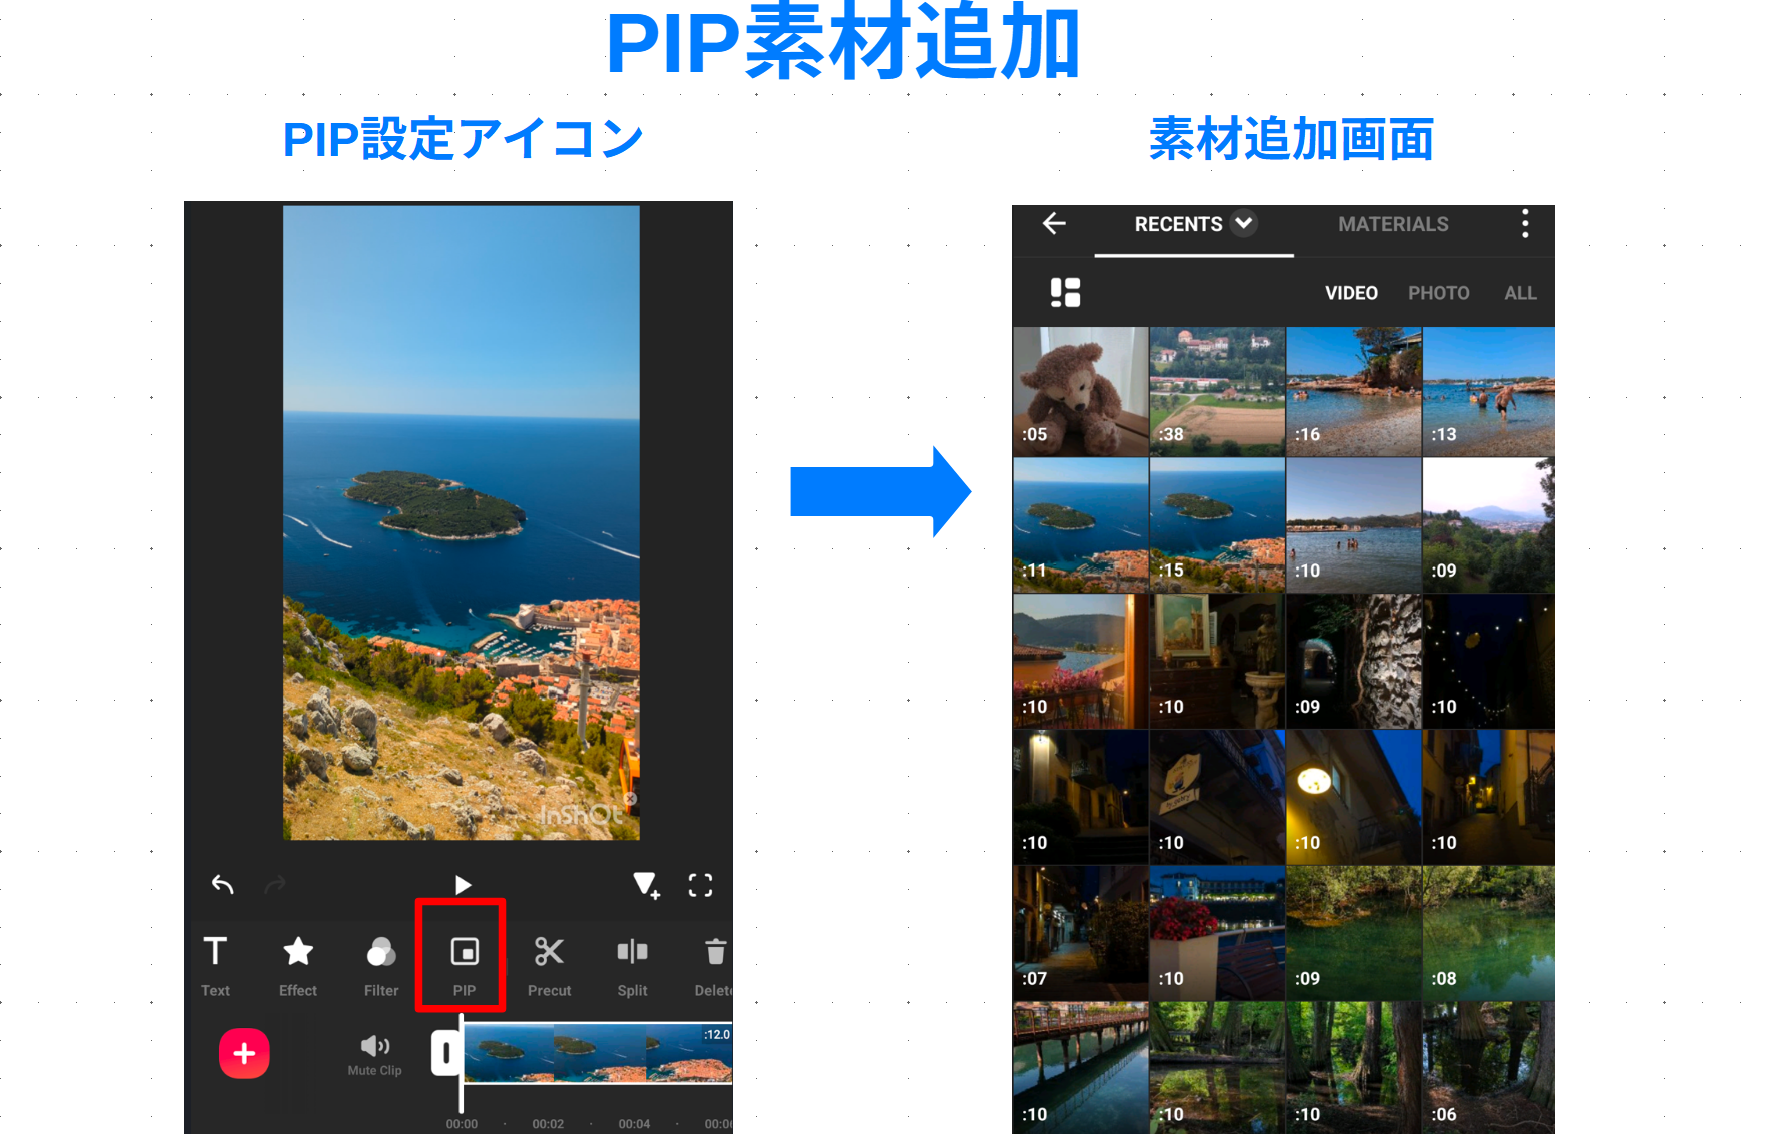Select the VIDEO filter tab

point(1351,293)
